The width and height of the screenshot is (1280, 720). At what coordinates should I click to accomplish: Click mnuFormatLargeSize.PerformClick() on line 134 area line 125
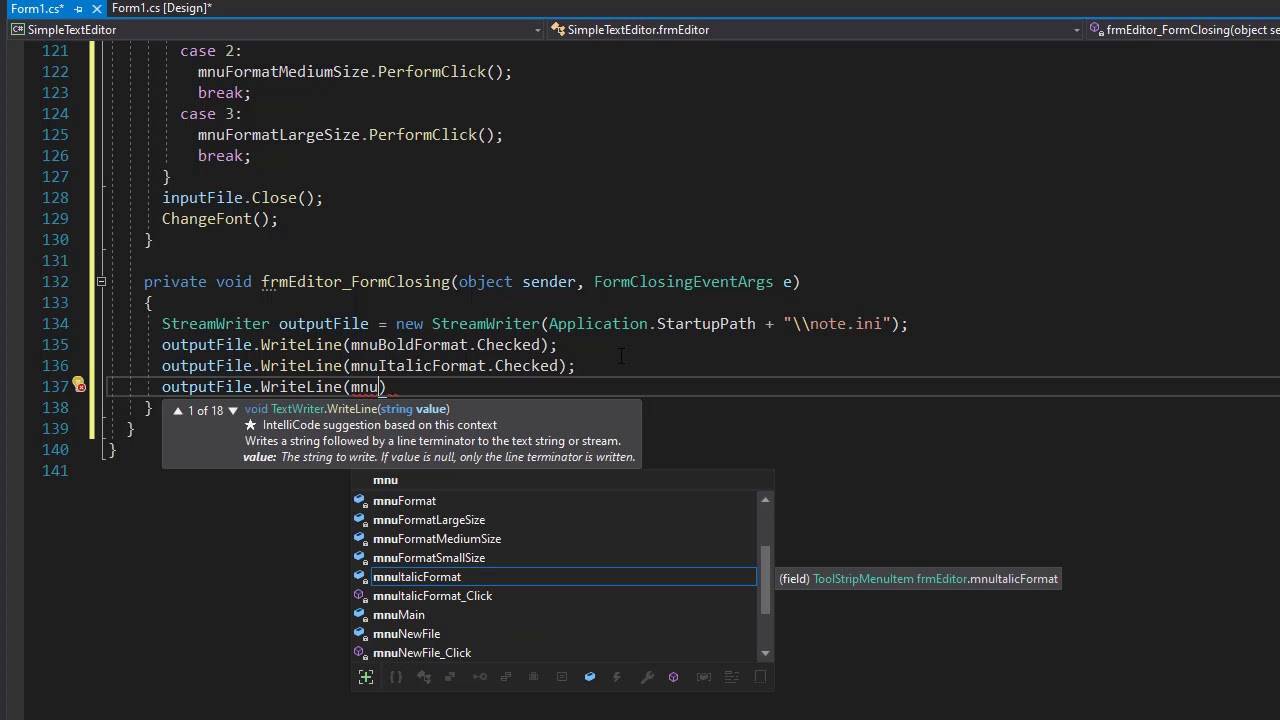coord(346,135)
